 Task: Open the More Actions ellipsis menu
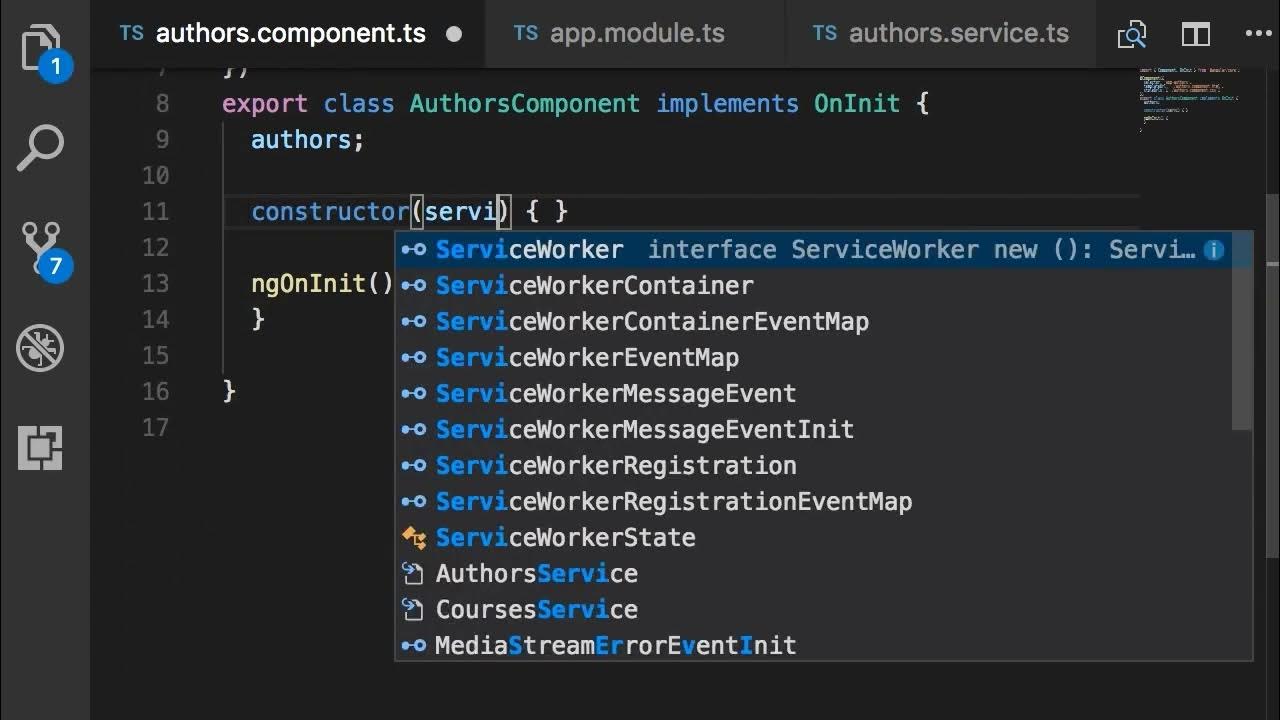pyautogui.click(x=1258, y=35)
